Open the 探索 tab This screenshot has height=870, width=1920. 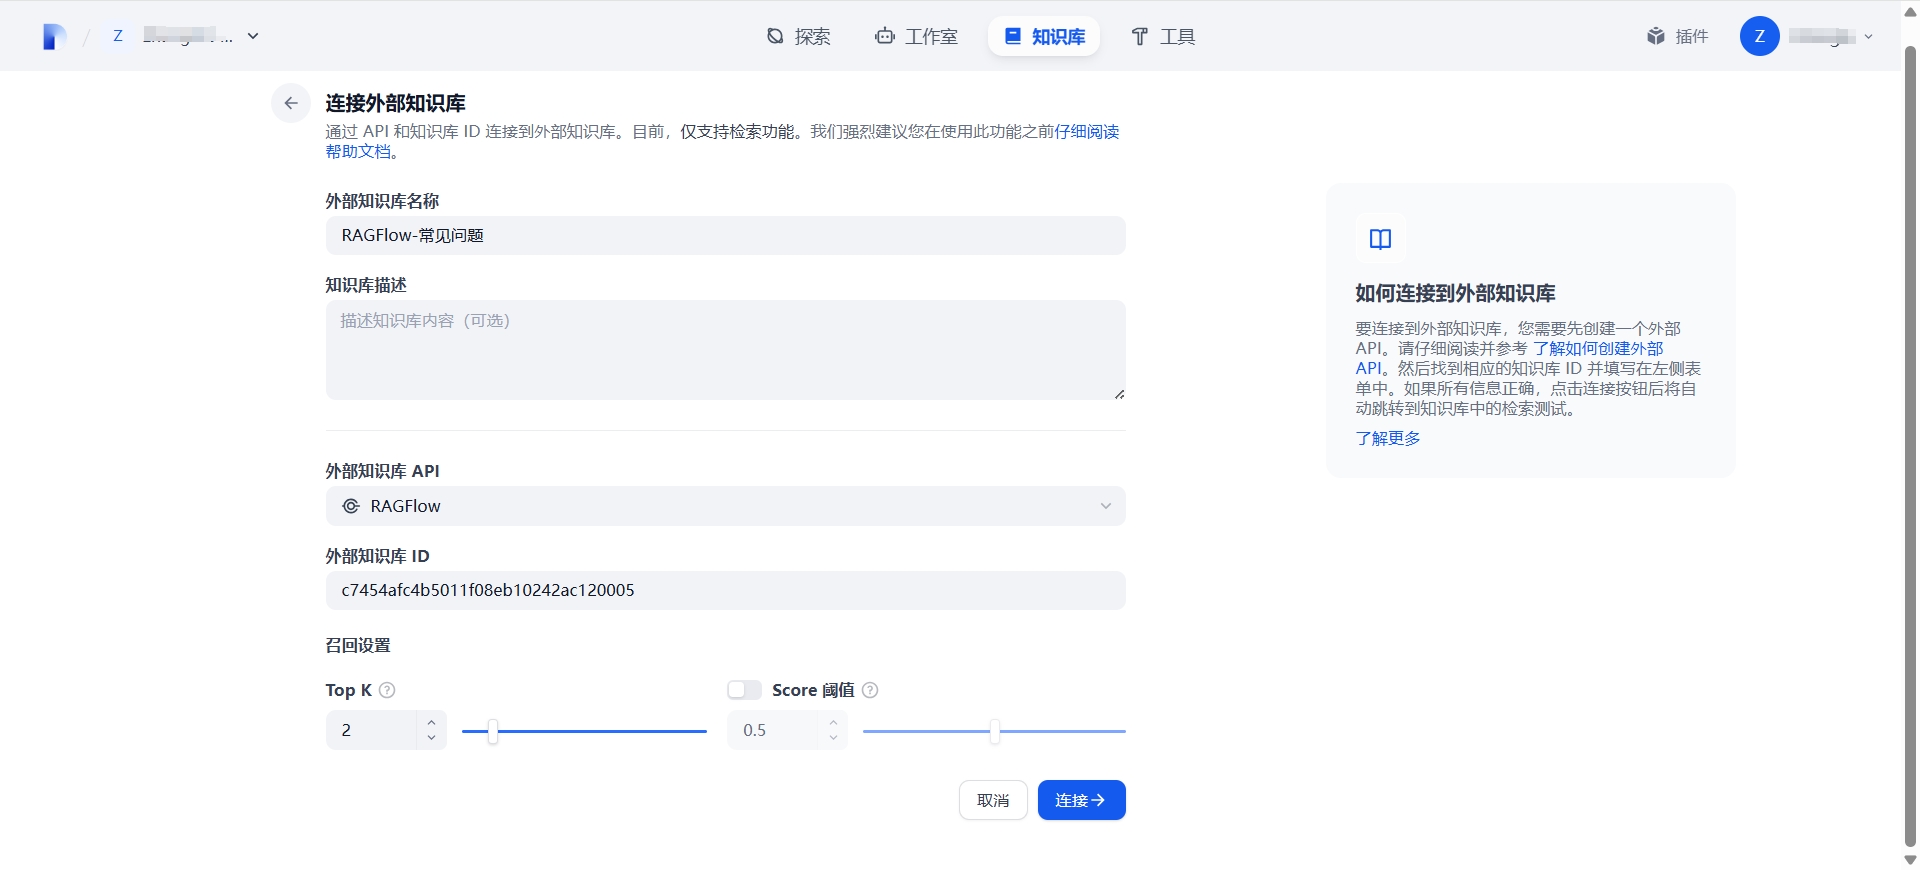(x=798, y=37)
